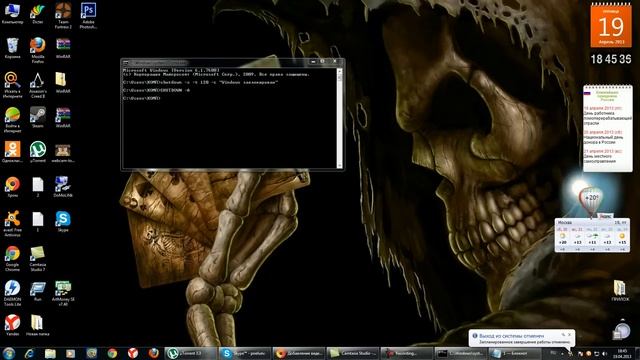Switch to Recording taskbar window

406,353
